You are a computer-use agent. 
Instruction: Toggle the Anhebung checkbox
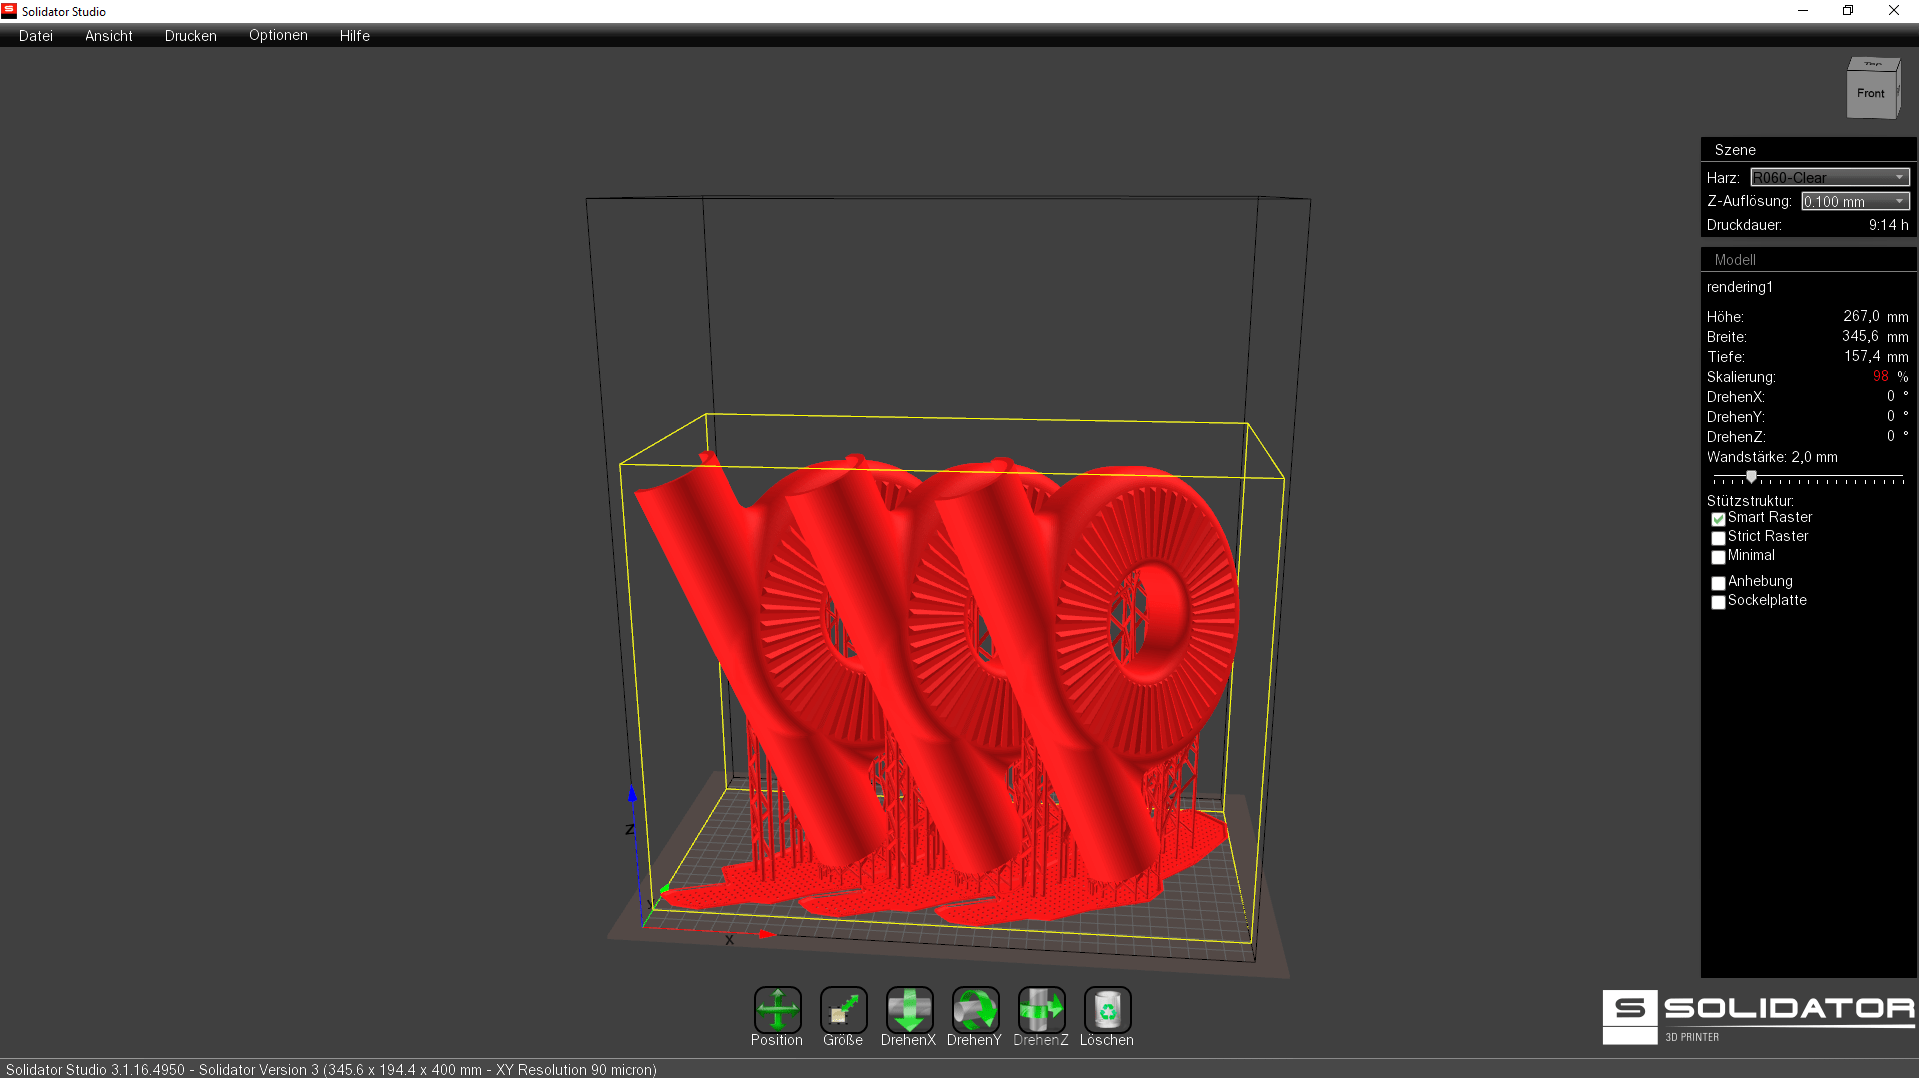1718,583
